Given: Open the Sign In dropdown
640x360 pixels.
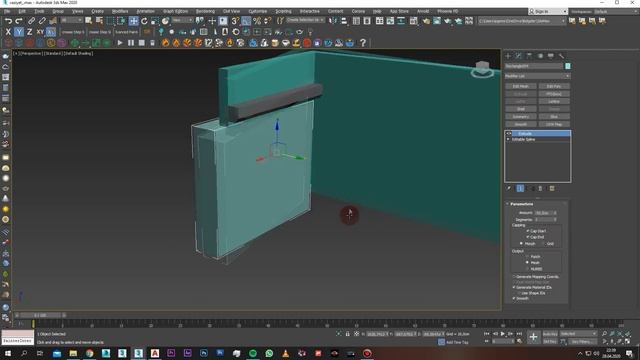Looking at the screenshot, I should 548,11.
